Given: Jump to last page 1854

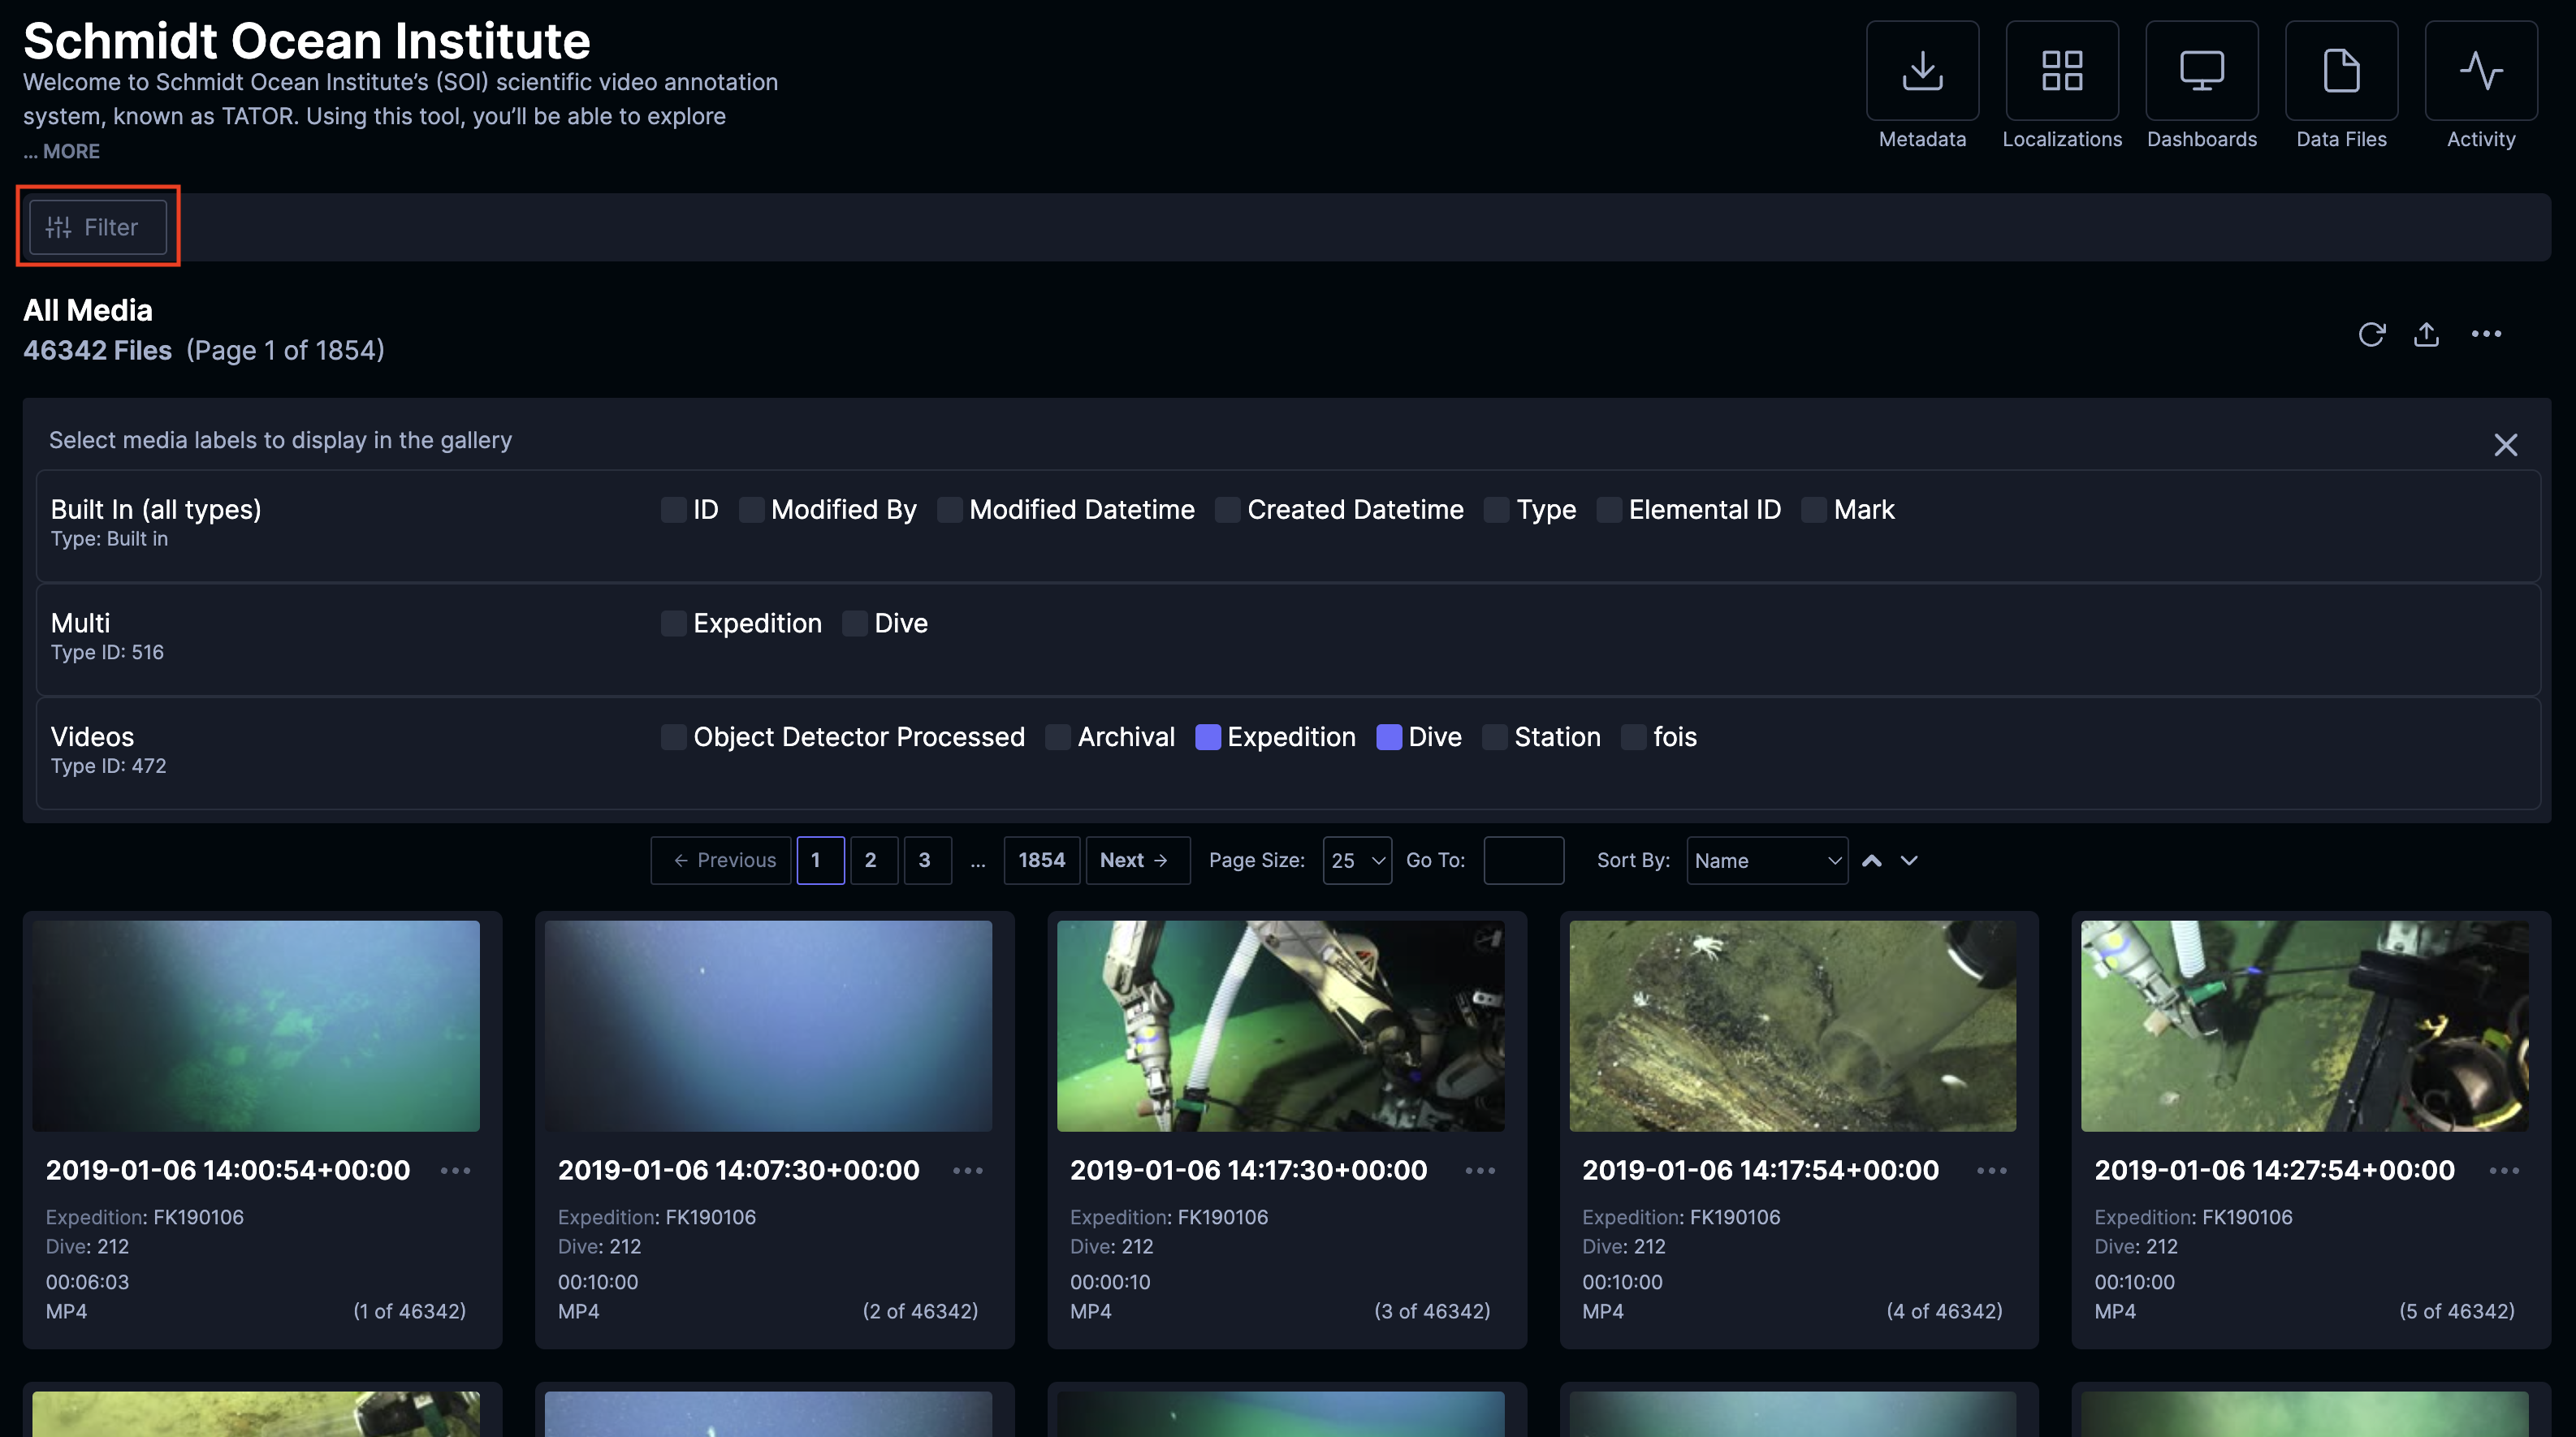Looking at the screenshot, I should click(x=1041, y=860).
